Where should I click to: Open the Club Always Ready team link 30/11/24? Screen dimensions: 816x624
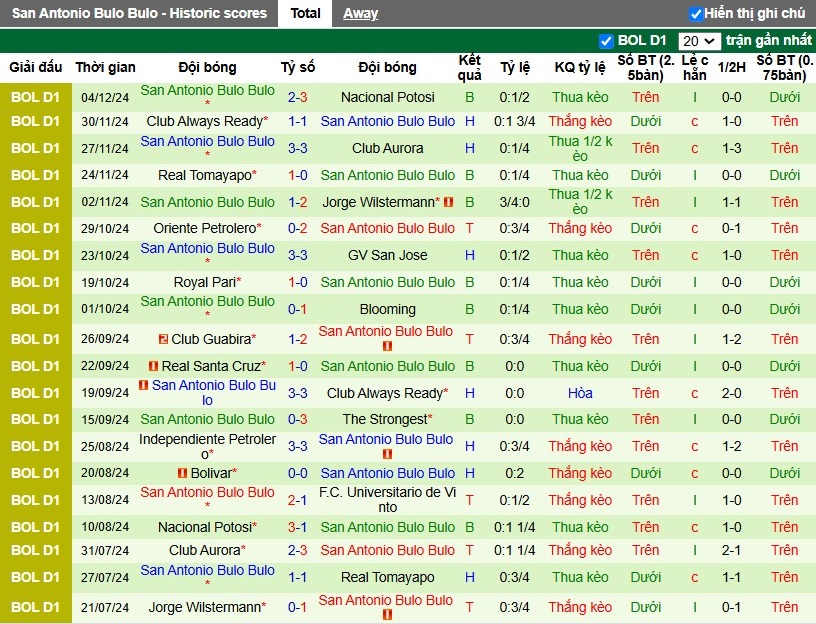tap(205, 121)
